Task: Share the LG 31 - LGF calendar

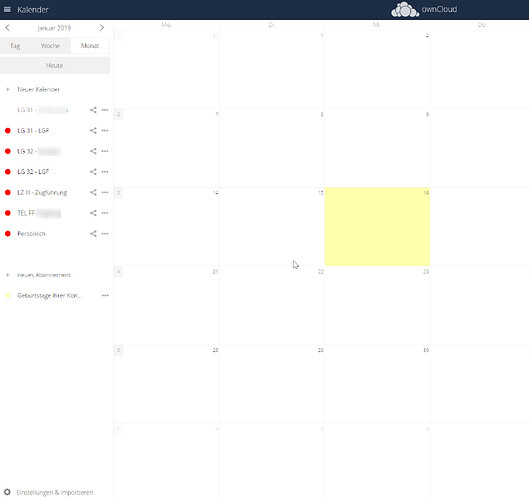Action: coord(93,131)
